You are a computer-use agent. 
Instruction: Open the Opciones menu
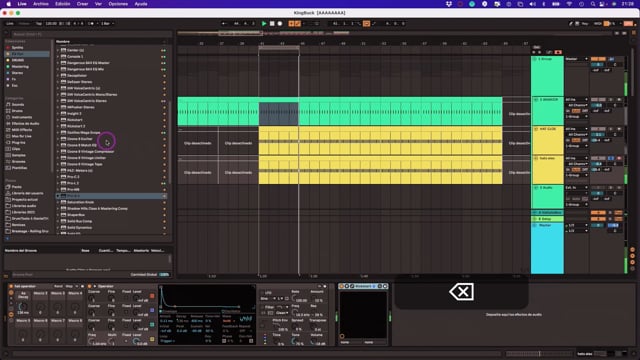118,4
